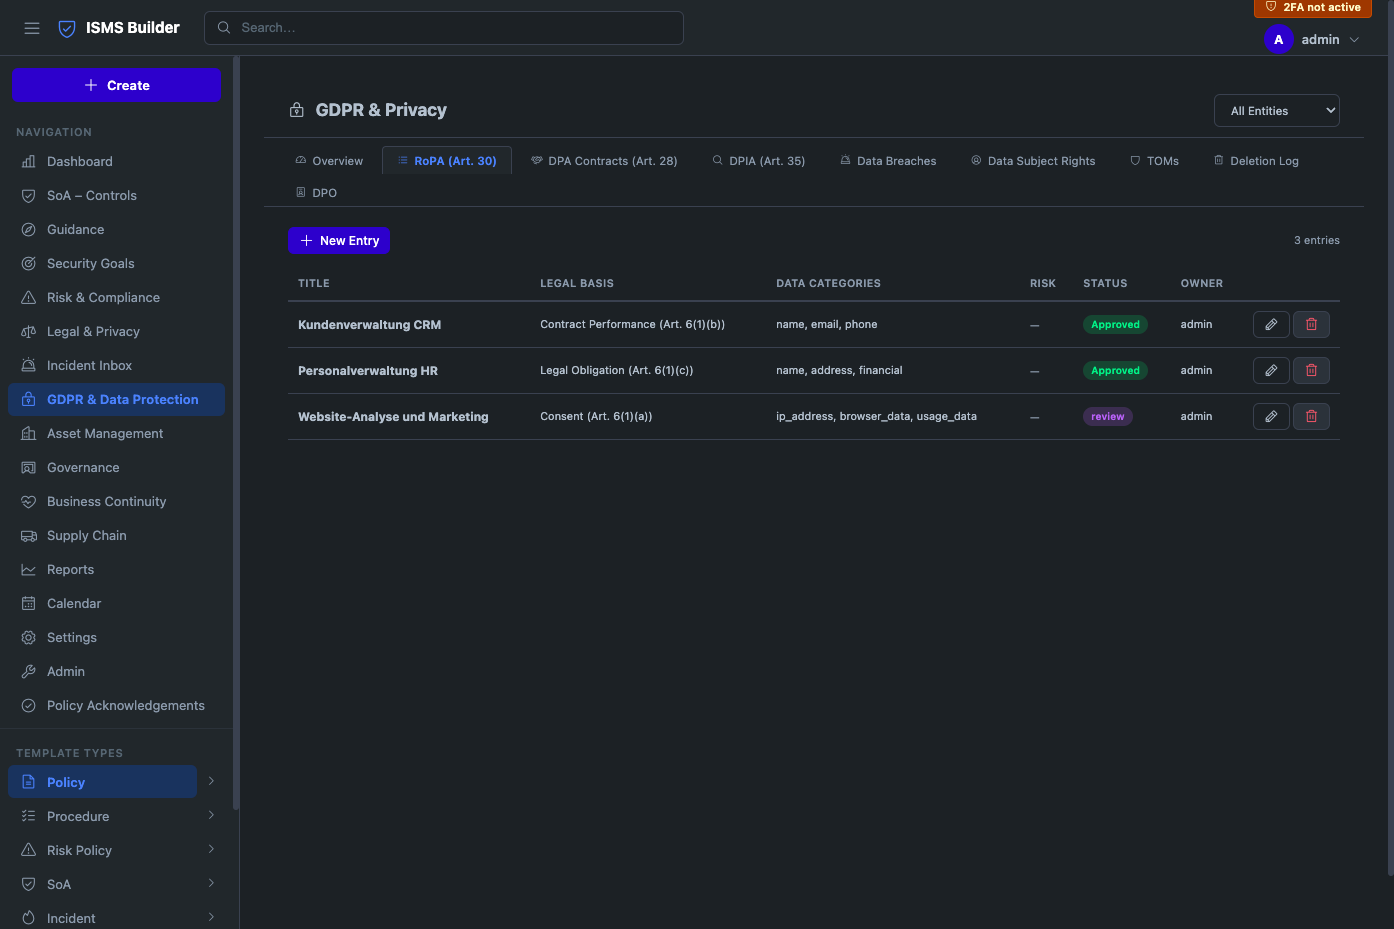The height and width of the screenshot is (929, 1394).
Task: Add a New Entry to RoPA
Action: point(339,241)
